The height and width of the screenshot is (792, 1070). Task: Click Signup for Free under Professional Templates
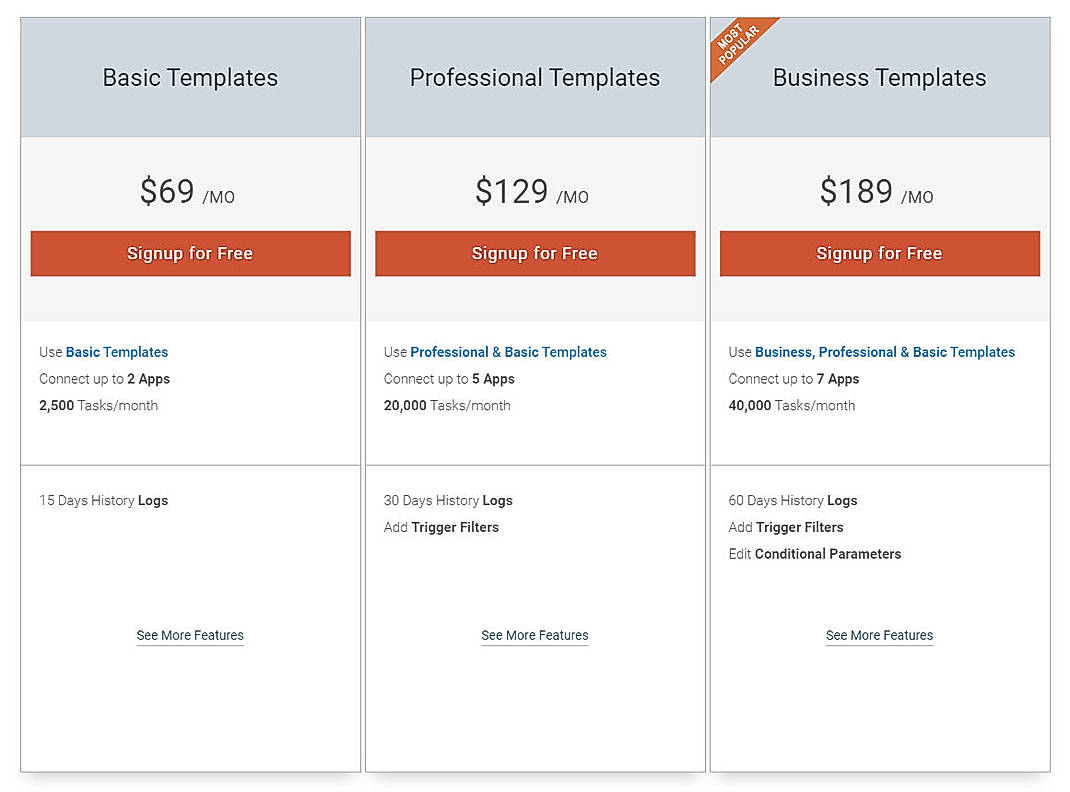click(x=535, y=253)
